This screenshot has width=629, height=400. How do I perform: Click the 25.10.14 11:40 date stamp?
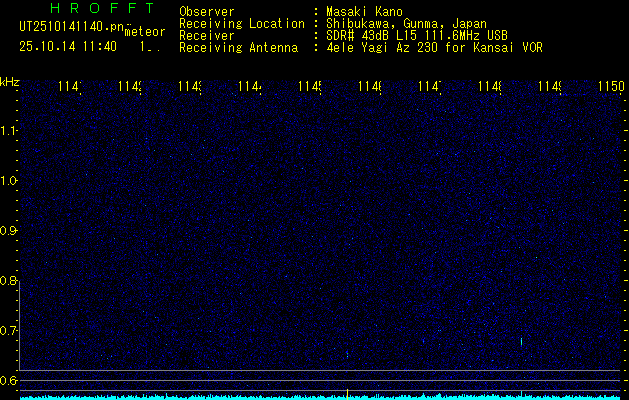(67, 46)
